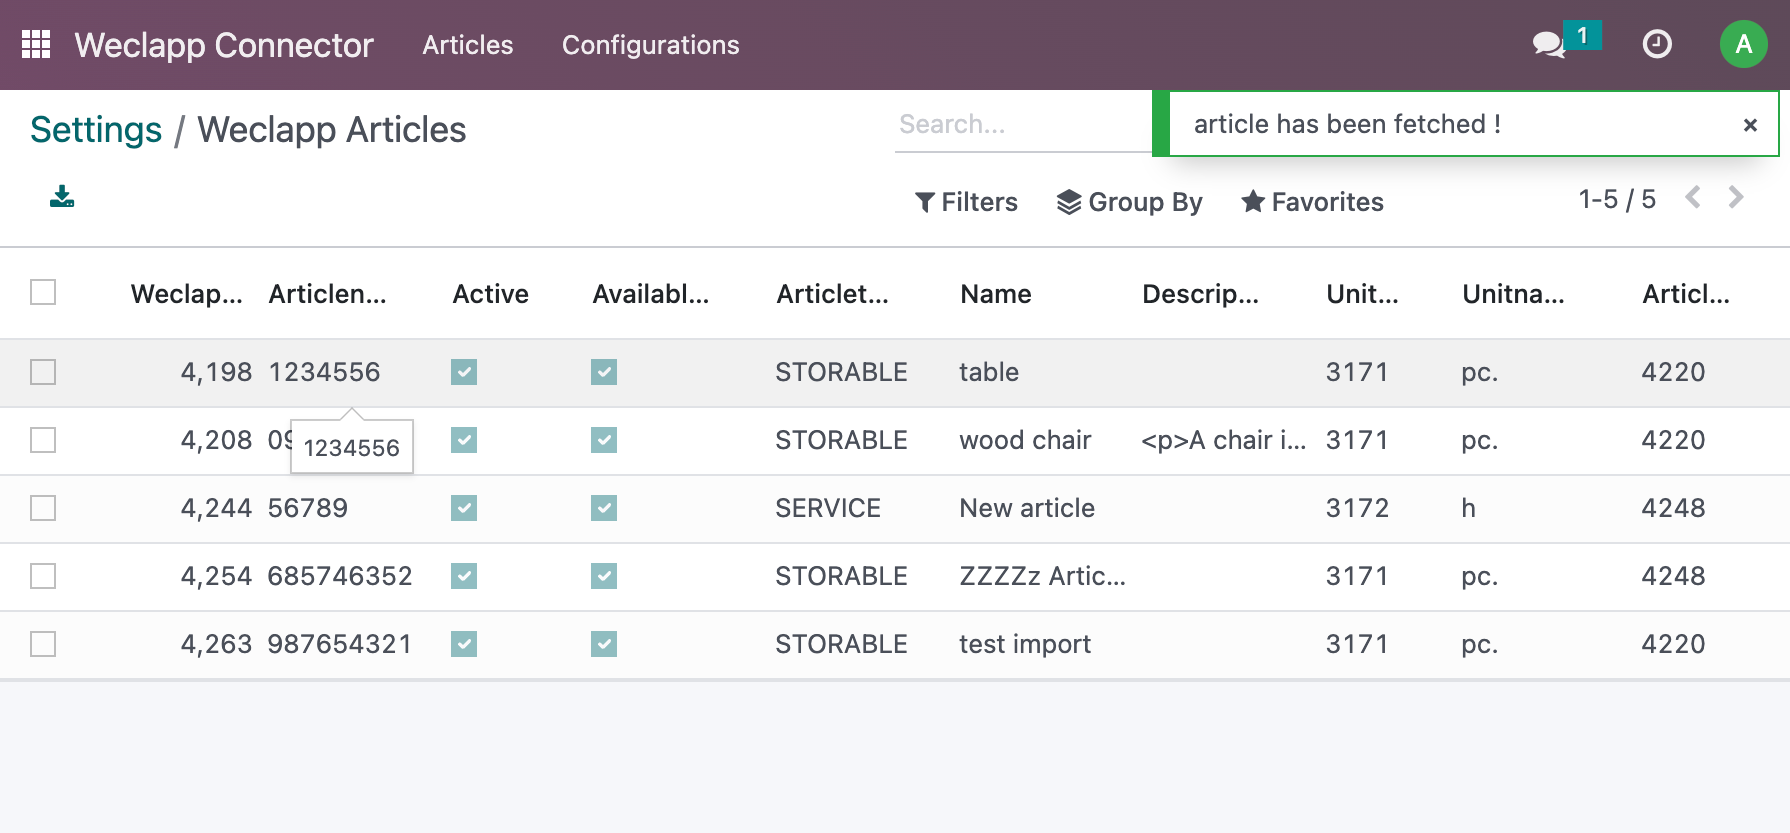
Task: Select the row checkbox for test import
Action: (43, 644)
